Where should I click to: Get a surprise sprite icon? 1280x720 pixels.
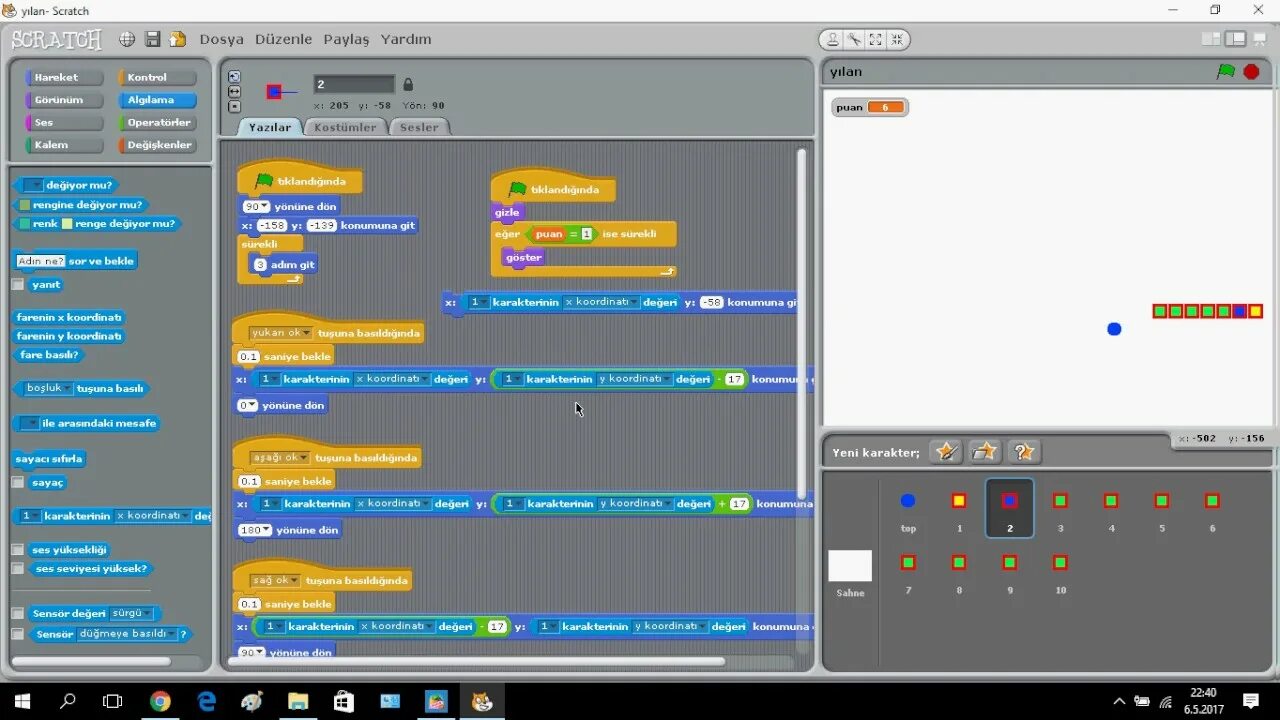coord(1024,452)
